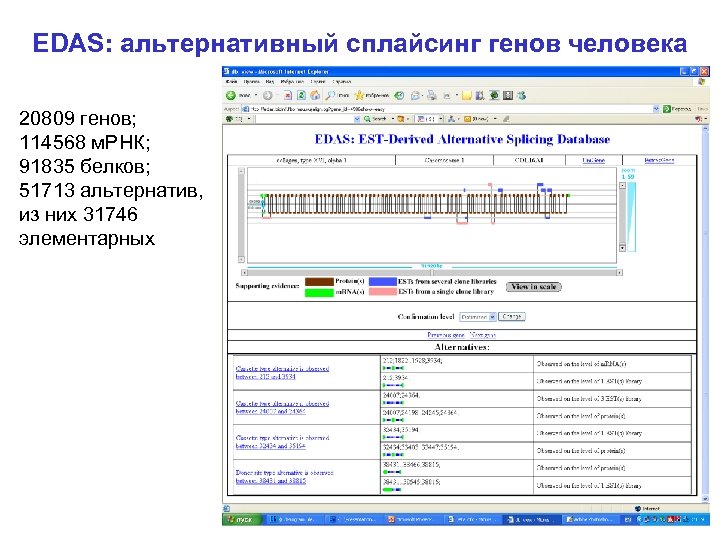Click the Google Search button in Google toolbar
Viewport: 720px width, 540px height.
point(376,119)
